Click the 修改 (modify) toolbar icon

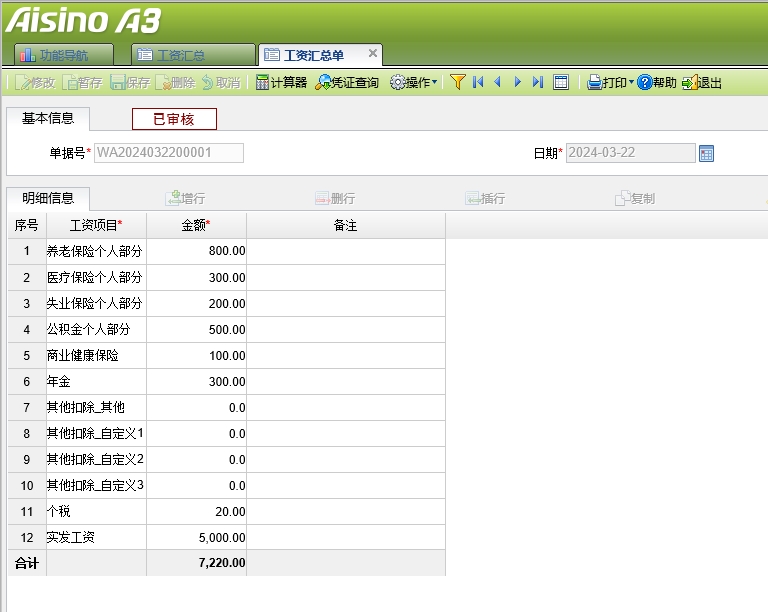(35, 83)
